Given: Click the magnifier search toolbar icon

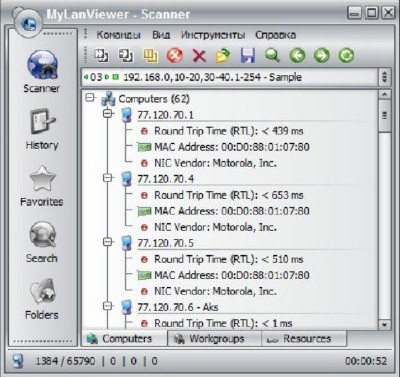Looking at the screenshot, I should point(272,55).
